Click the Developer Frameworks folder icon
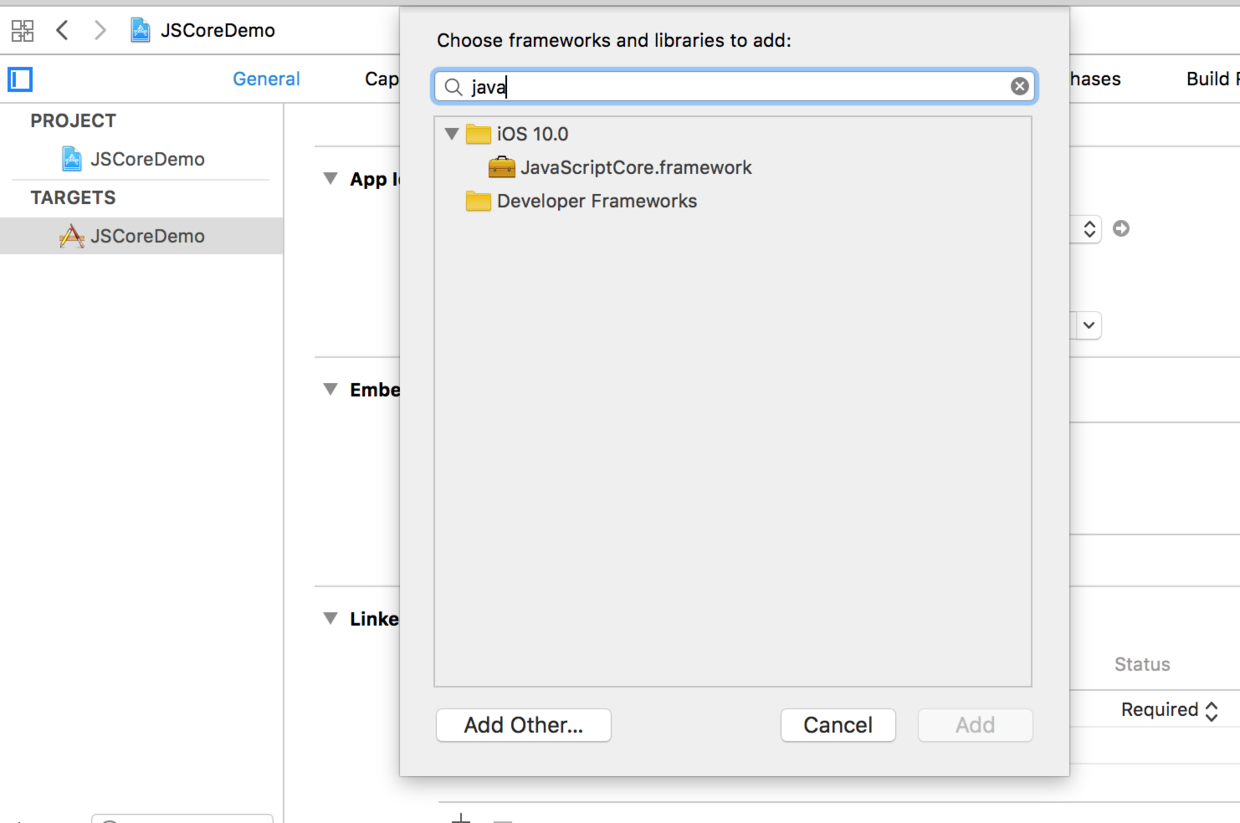1240x823 pixels. [x=478, y=201]
